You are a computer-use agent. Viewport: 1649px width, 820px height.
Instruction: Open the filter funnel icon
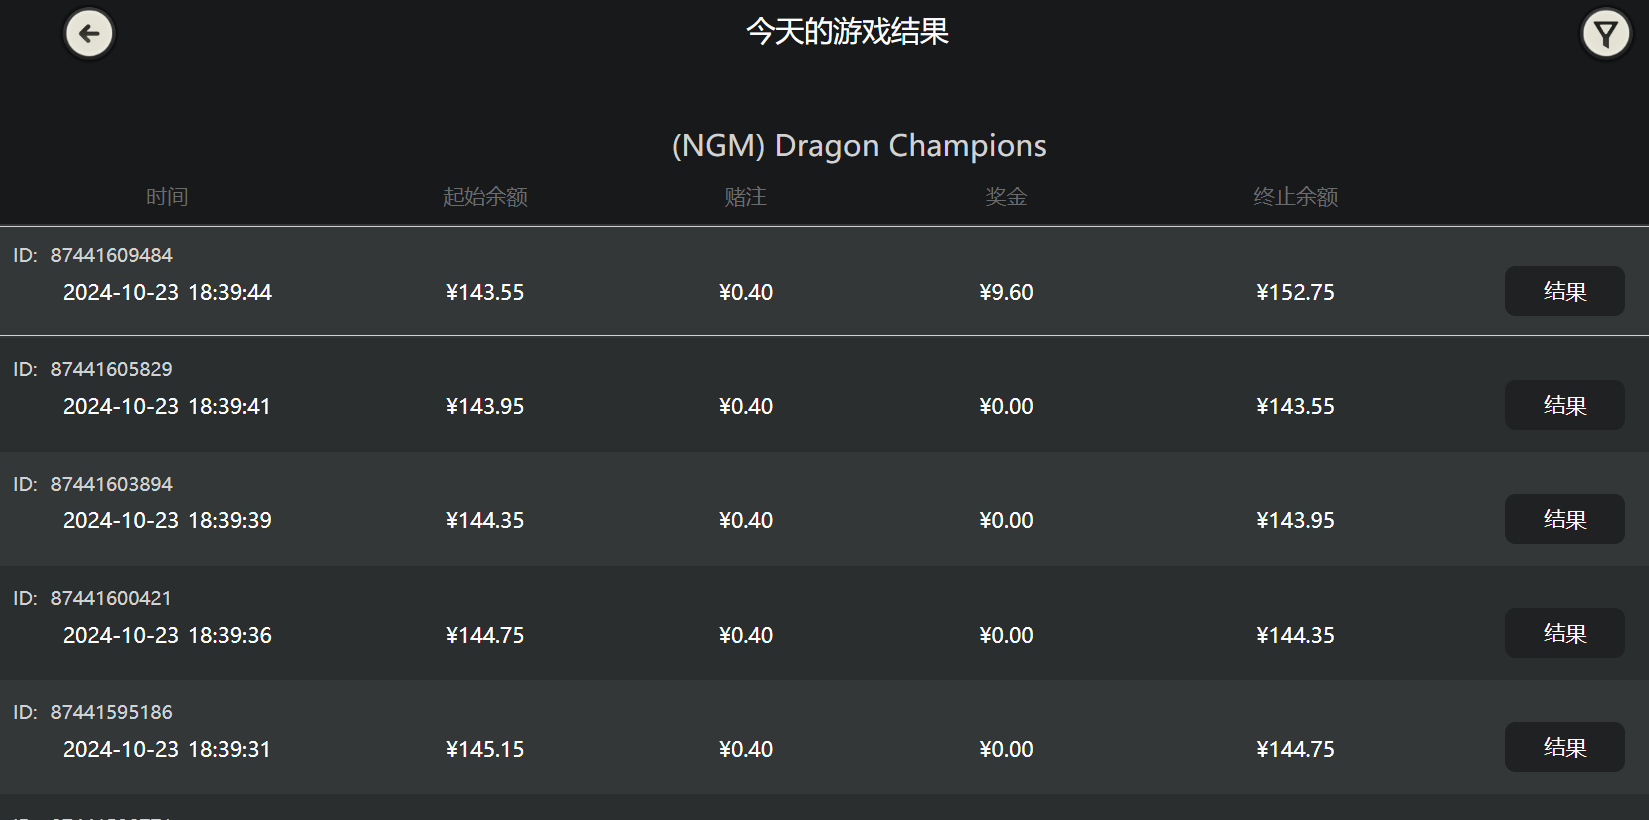(x=1606, y=34)
